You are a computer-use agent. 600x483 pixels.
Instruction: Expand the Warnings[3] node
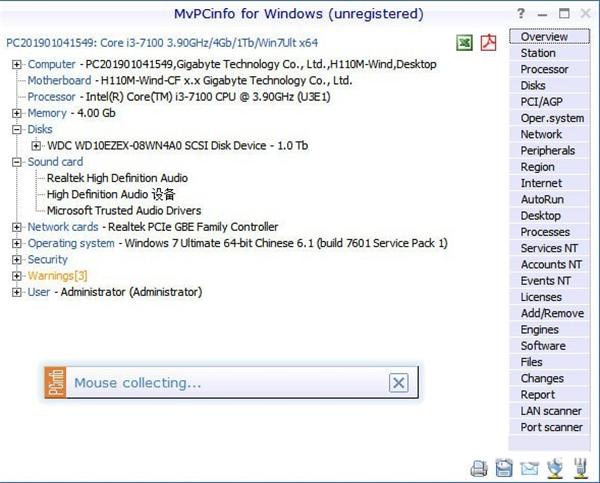16,276
